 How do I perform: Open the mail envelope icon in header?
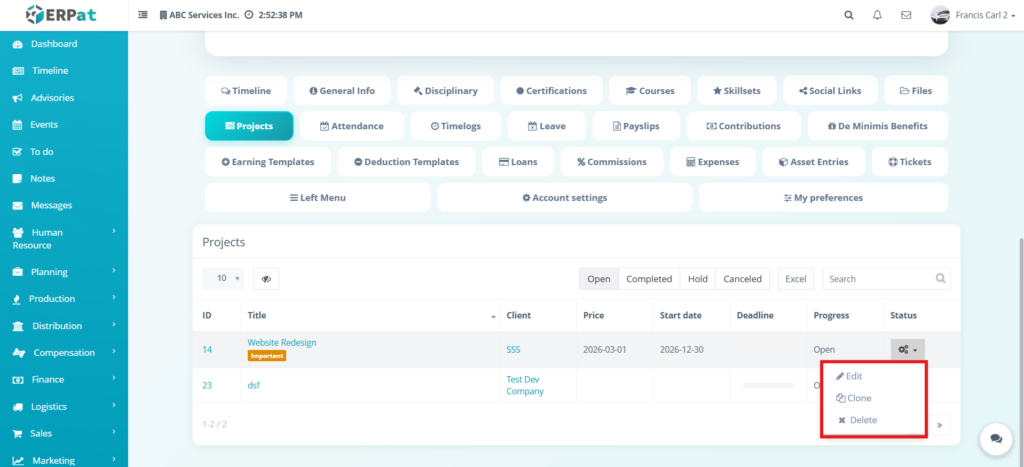click(x=906, y=15)
